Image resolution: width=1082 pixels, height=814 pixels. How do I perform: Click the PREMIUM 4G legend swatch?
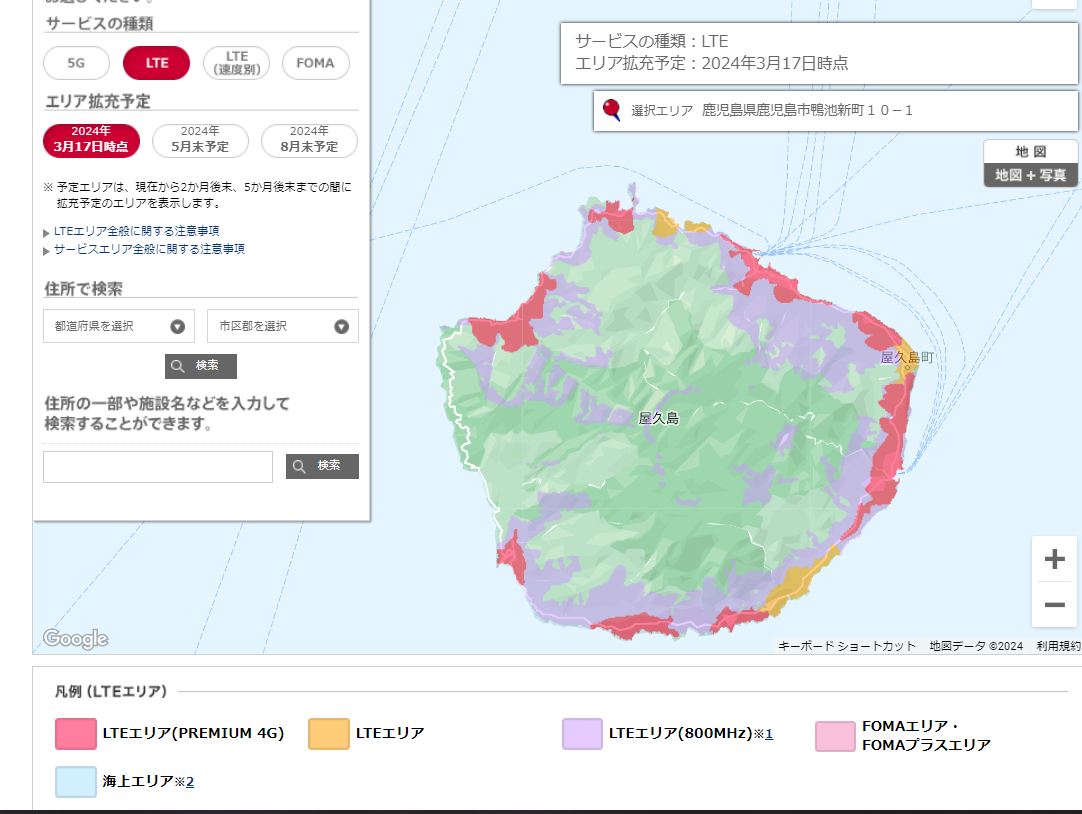(x=76, y=734)
